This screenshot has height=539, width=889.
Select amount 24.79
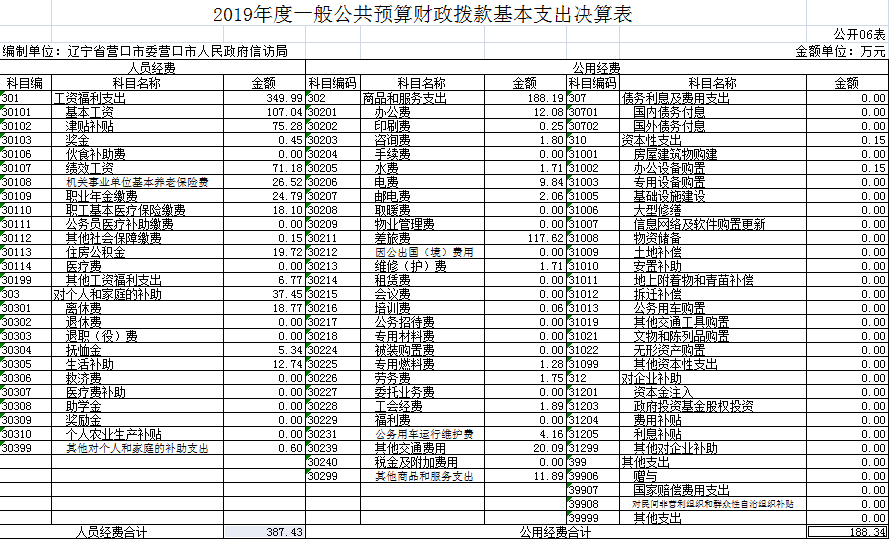[x=265, y=196]
